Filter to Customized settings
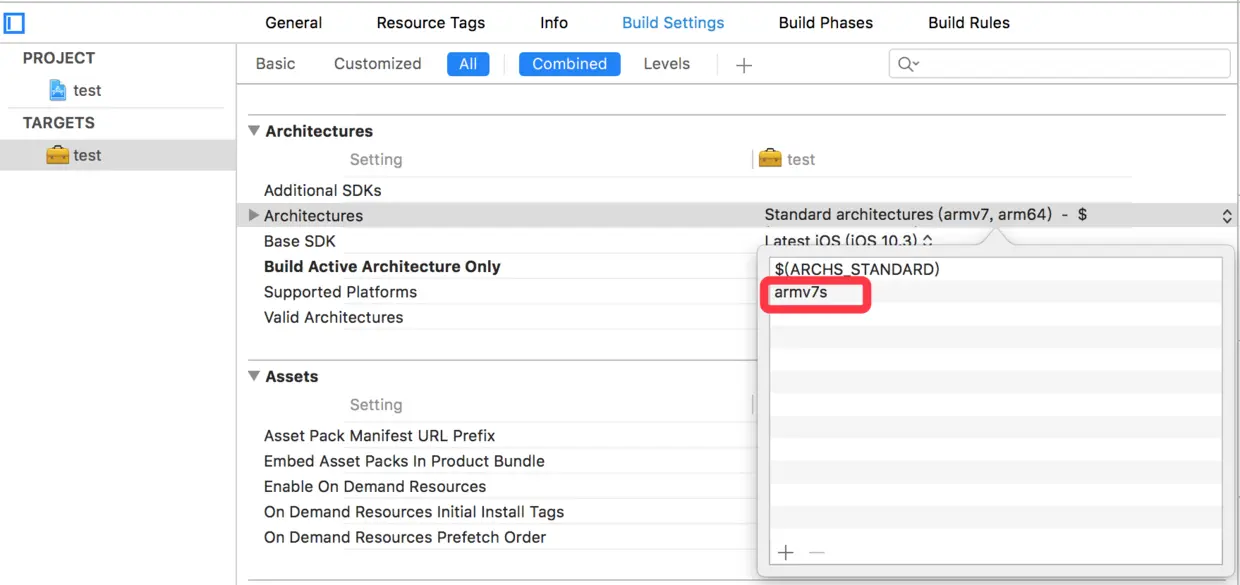The height and width of the screenshot is (585, 1240). [x=378, y=64]
